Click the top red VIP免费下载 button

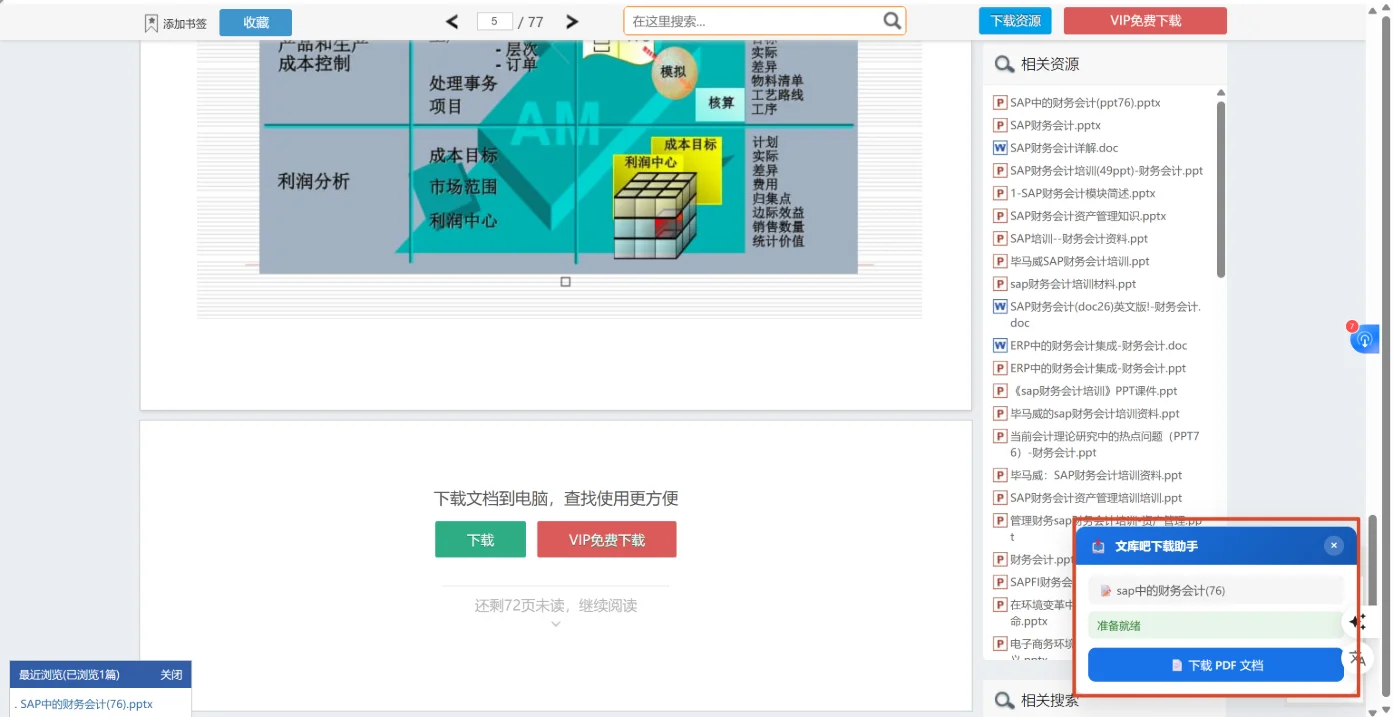[x=1145, y=21]
